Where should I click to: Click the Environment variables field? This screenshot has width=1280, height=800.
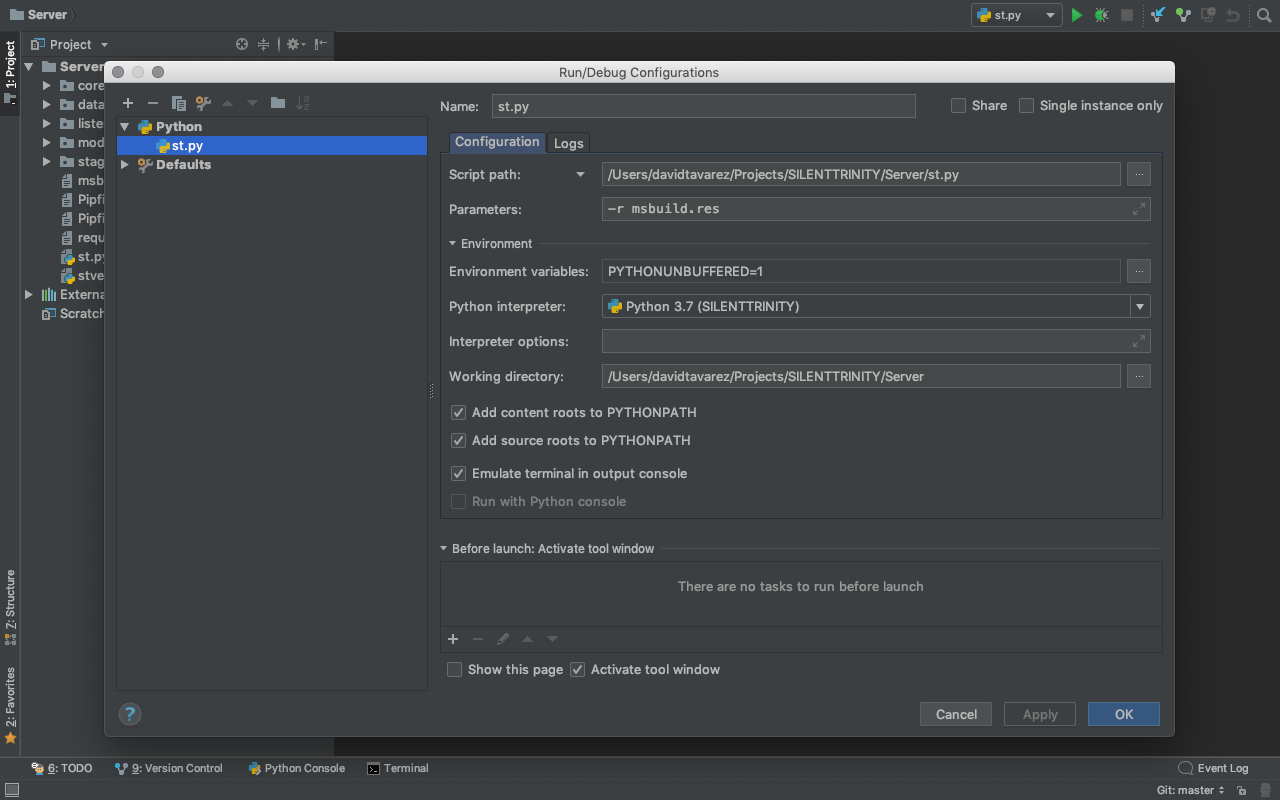pos(861,271)
